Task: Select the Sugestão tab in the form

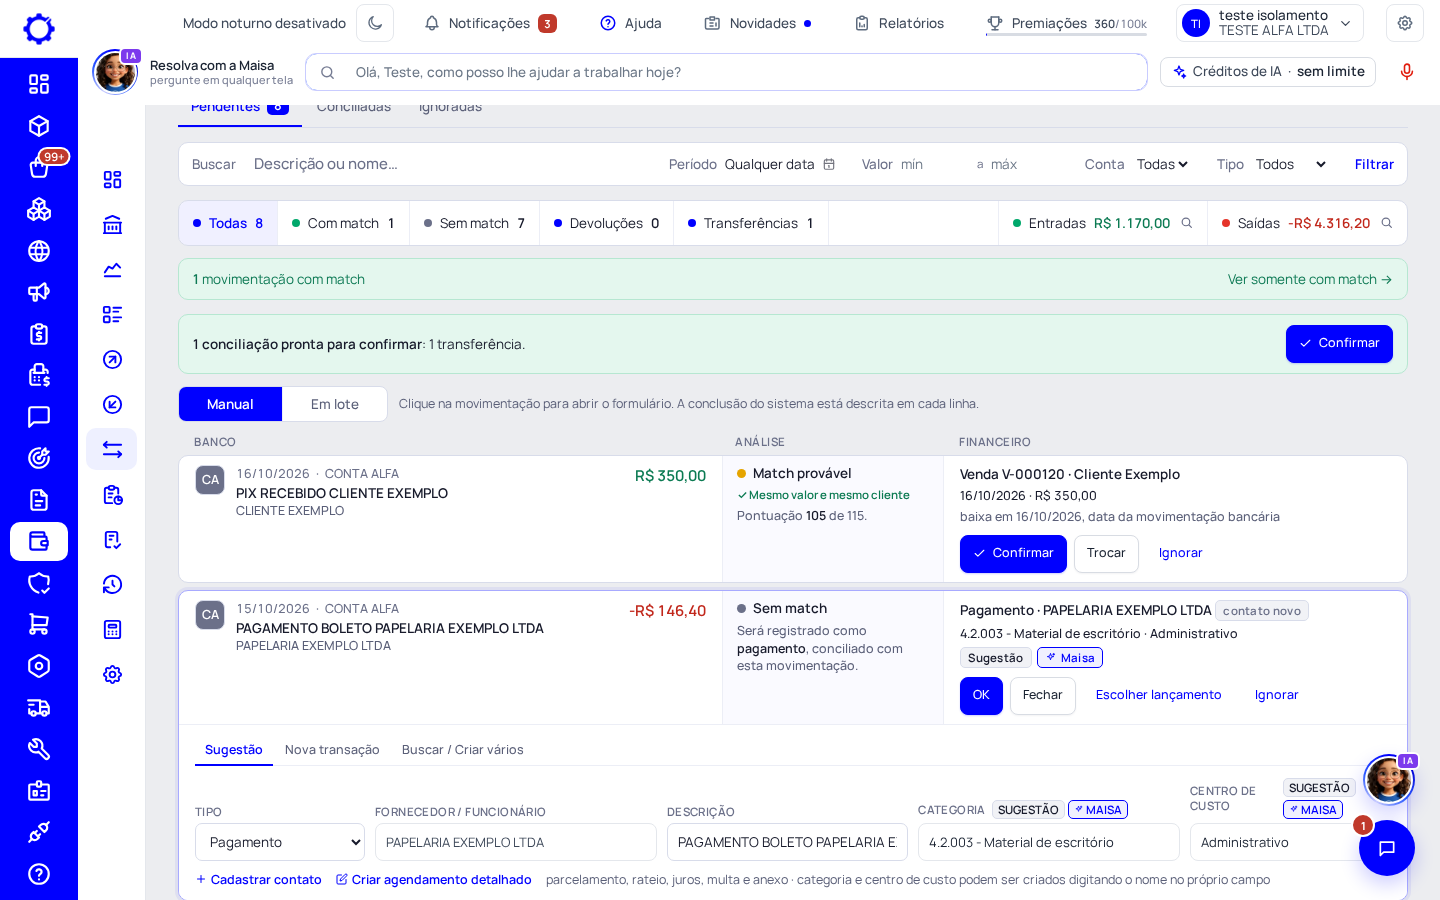Action: click(234, 750)
